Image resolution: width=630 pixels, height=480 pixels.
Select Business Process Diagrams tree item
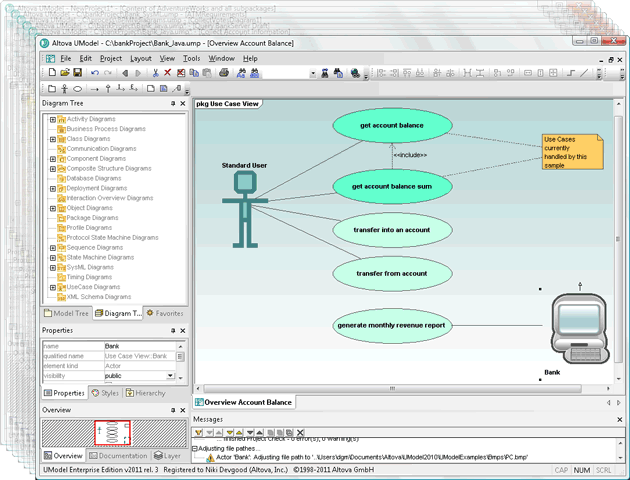[x=106, y=129]
